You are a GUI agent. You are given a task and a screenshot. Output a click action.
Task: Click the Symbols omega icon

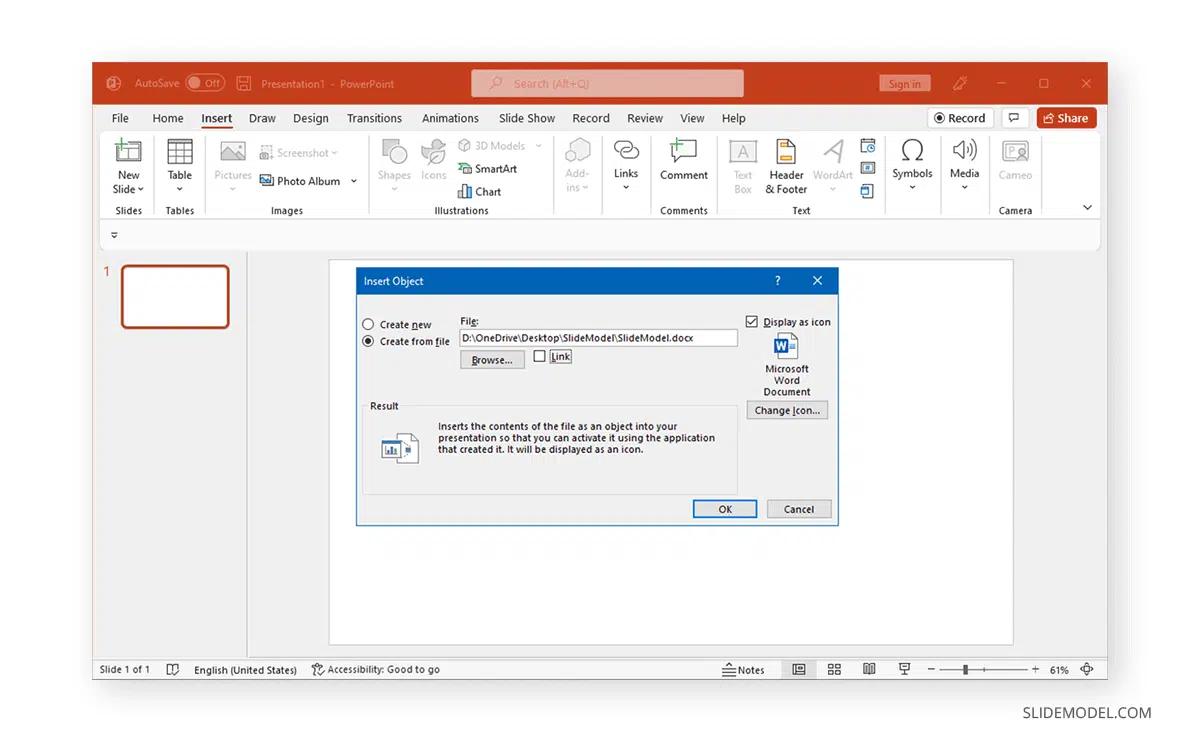point(912,151)
